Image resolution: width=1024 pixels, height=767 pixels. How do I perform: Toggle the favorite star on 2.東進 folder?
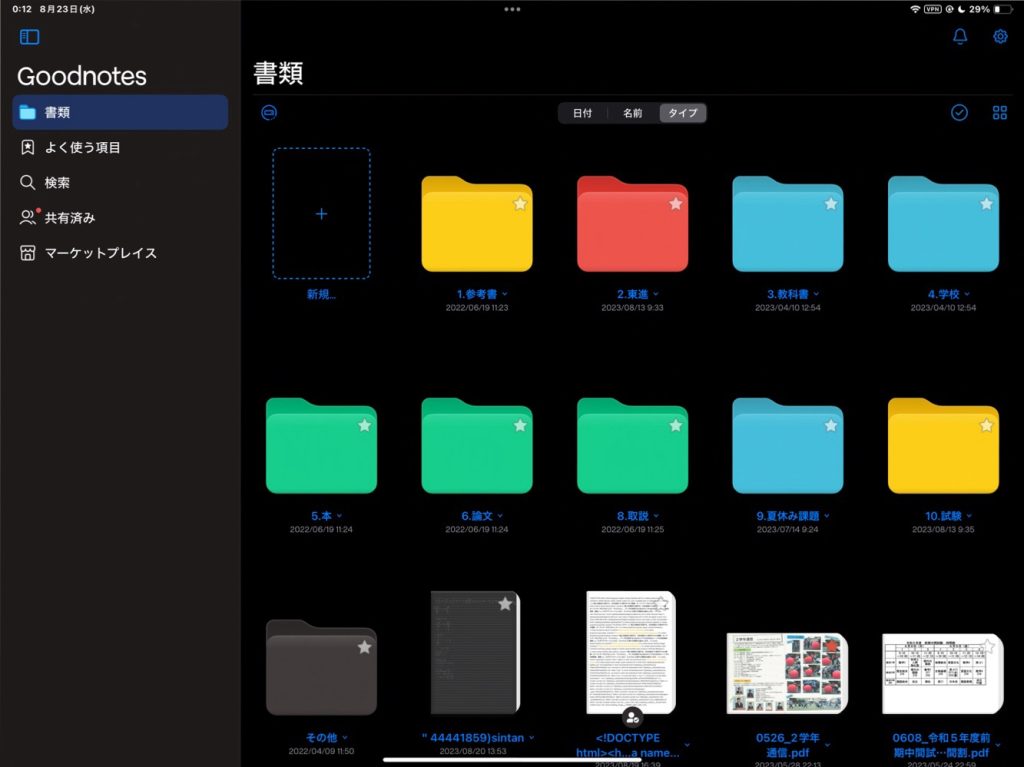675,203
